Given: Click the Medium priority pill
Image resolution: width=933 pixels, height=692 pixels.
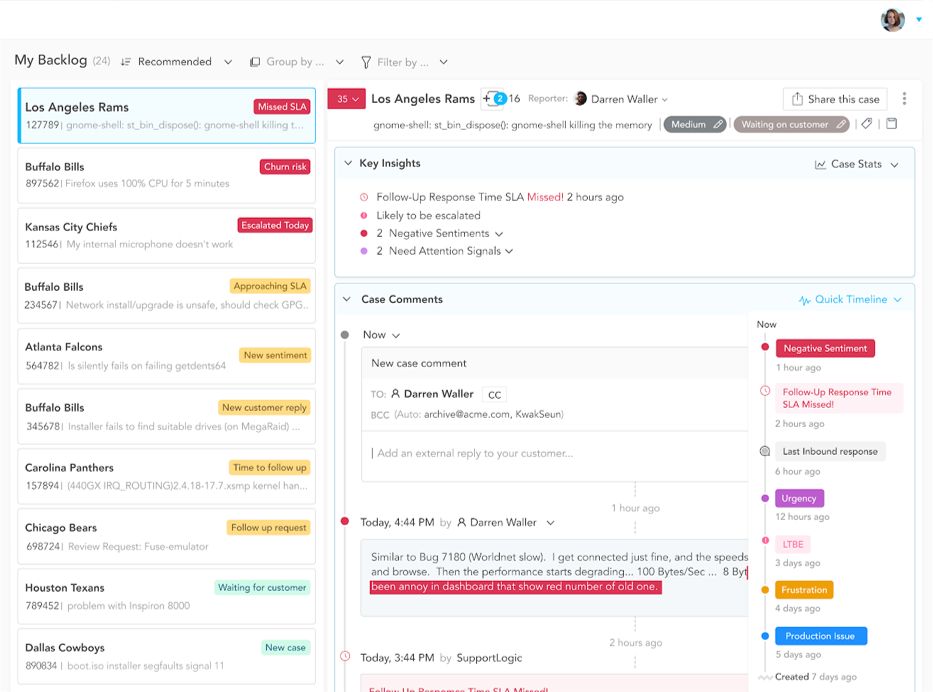Looking at the screenshot, I should point(694,124).
